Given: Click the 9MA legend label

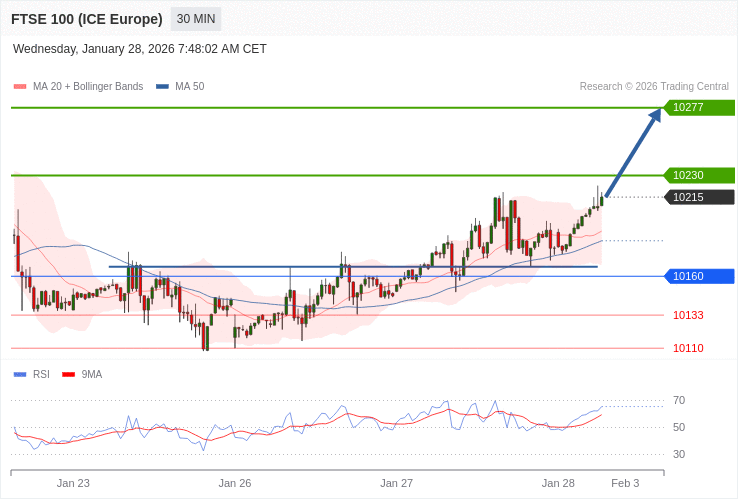Looking at the screenshot, I should tap(92, 375).
